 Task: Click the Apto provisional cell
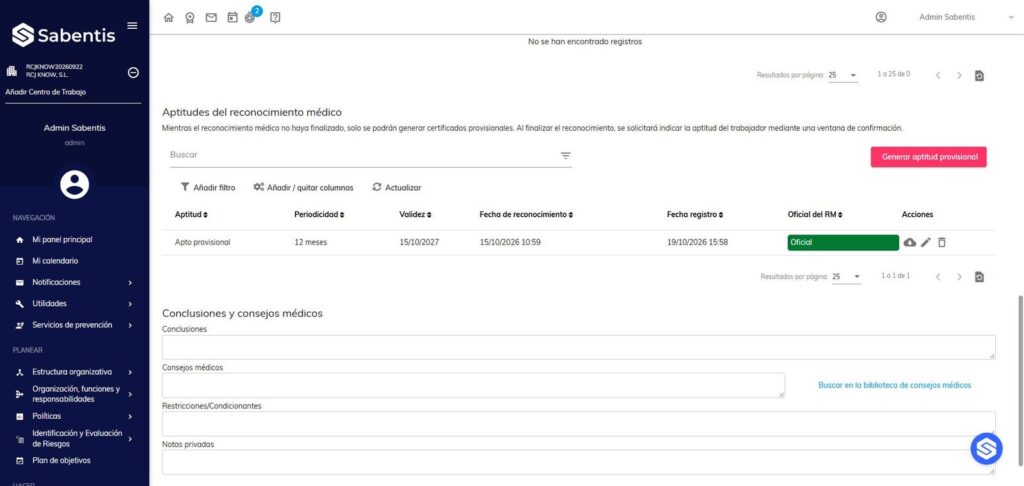point(202,242)
